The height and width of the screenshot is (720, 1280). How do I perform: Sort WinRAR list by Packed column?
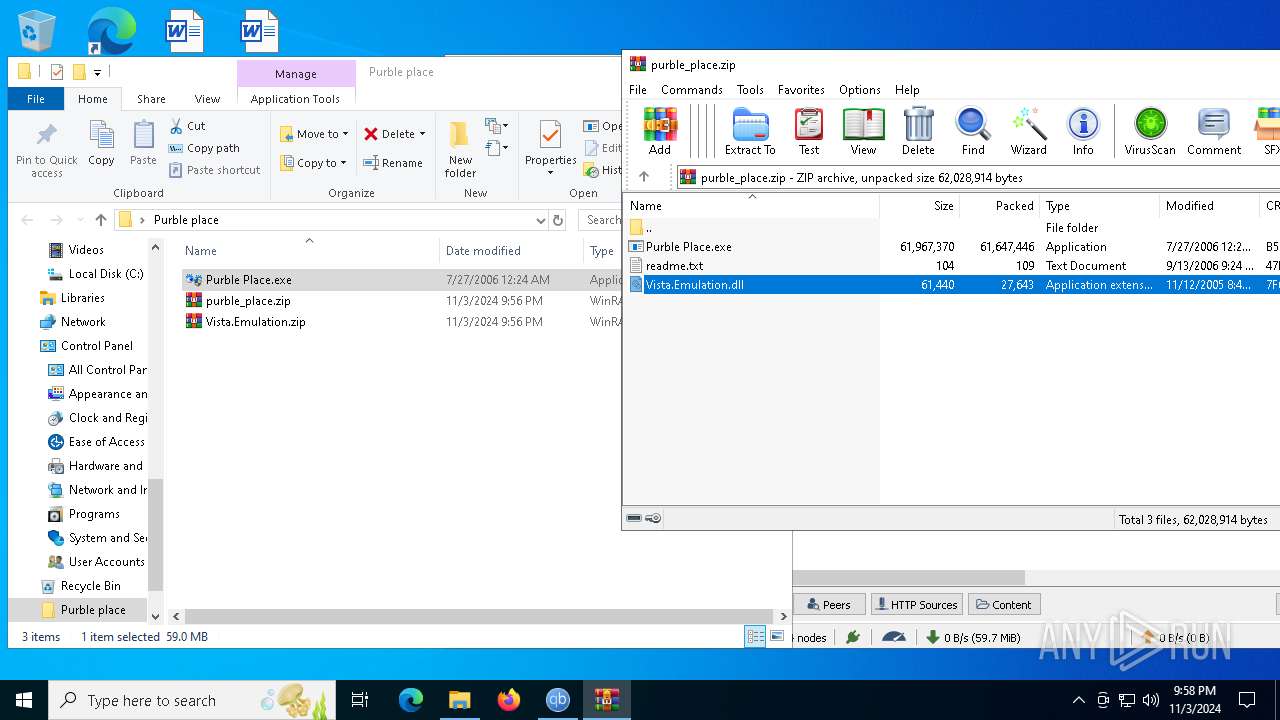click(x=1000, y=206)
